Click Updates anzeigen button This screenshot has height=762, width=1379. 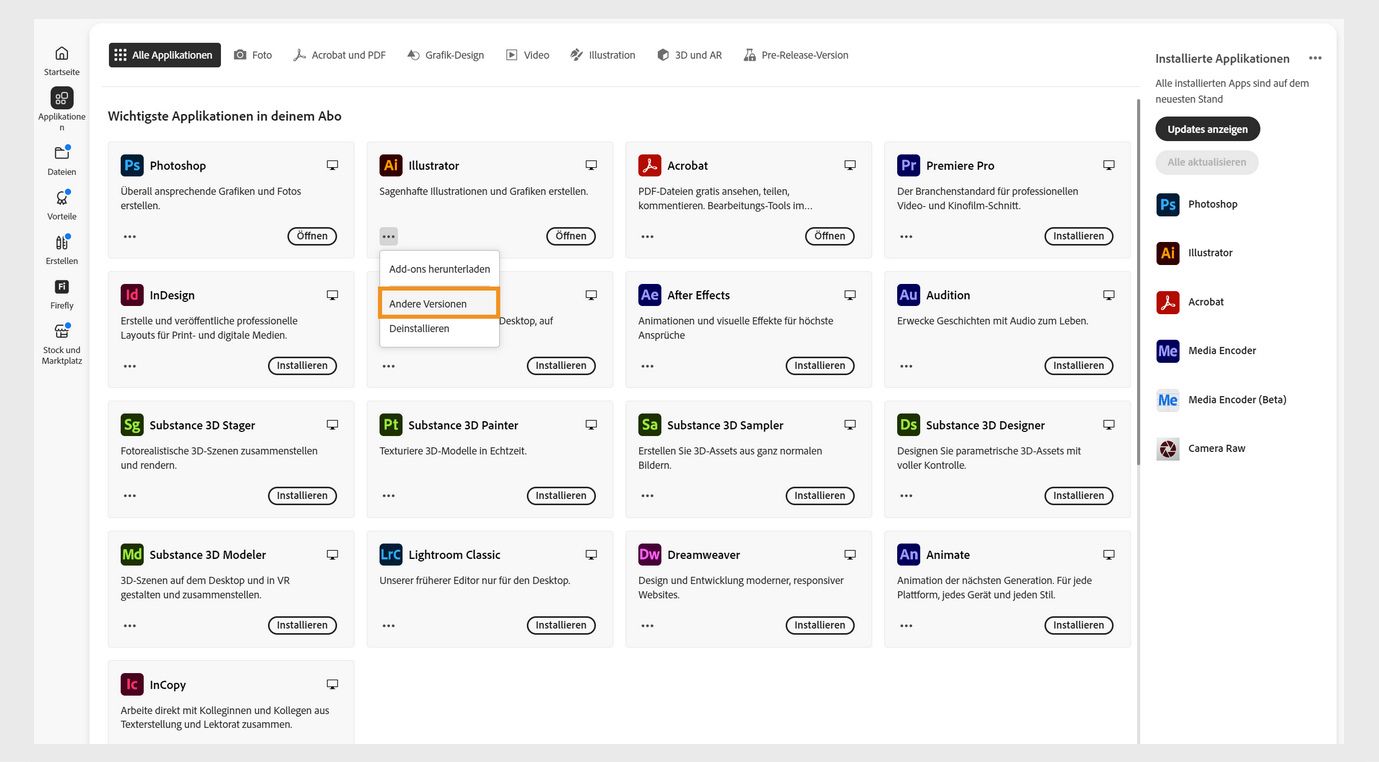click(x=1207, y=129)
